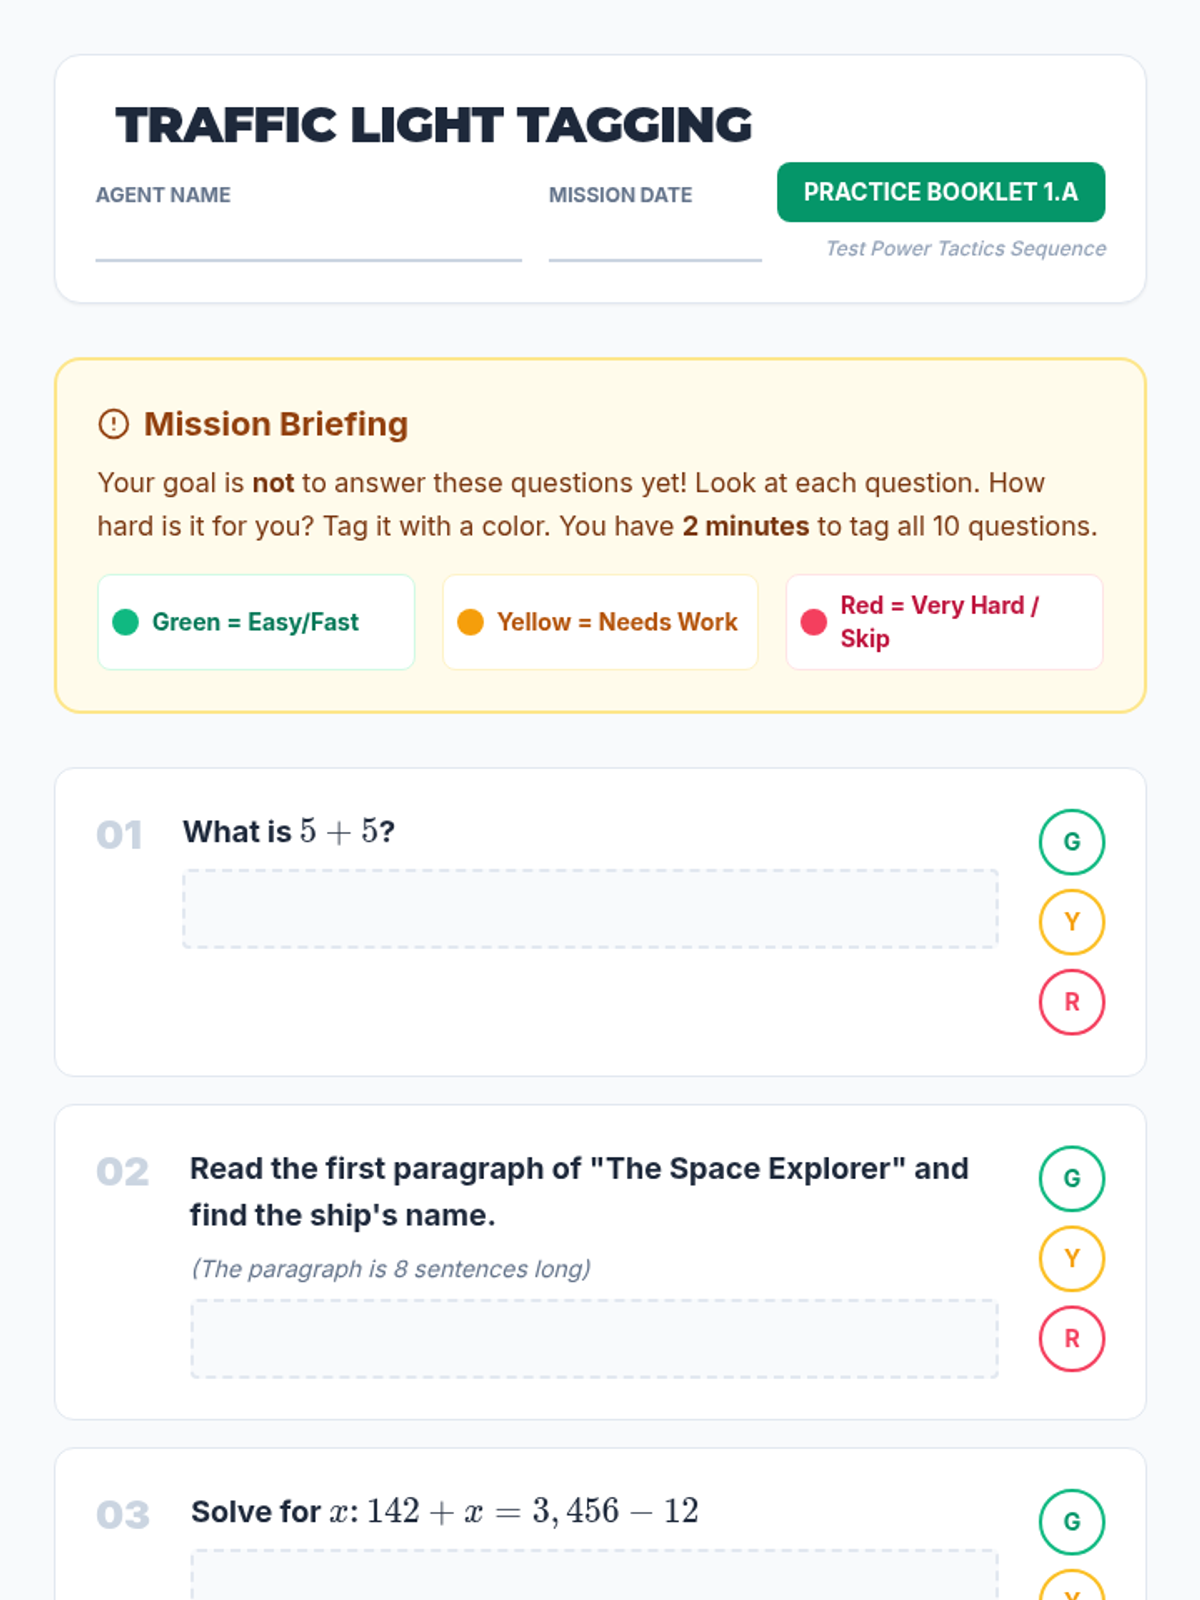The height and width of the screenshot is (1600, 1200).
Task: Click the Test Power Tactics Sequence text
Action: click(x=965, y=249)
